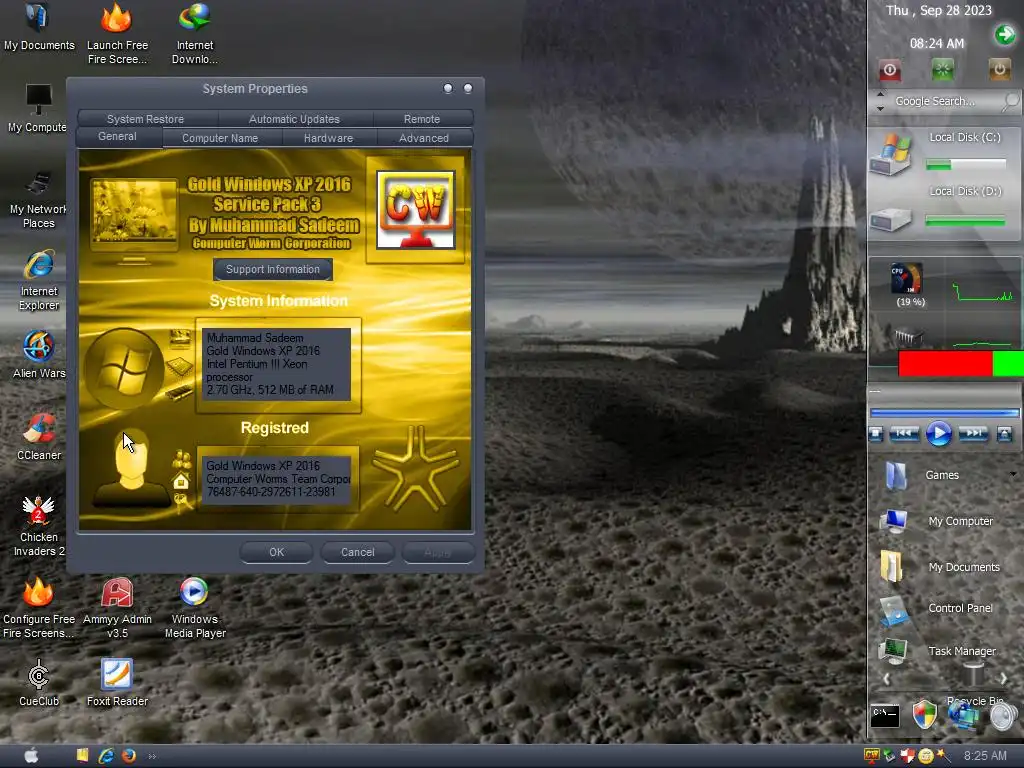Click the sidebar left chevron arrow
Viewport: 1024px width, 768px height.
(886, 679)
